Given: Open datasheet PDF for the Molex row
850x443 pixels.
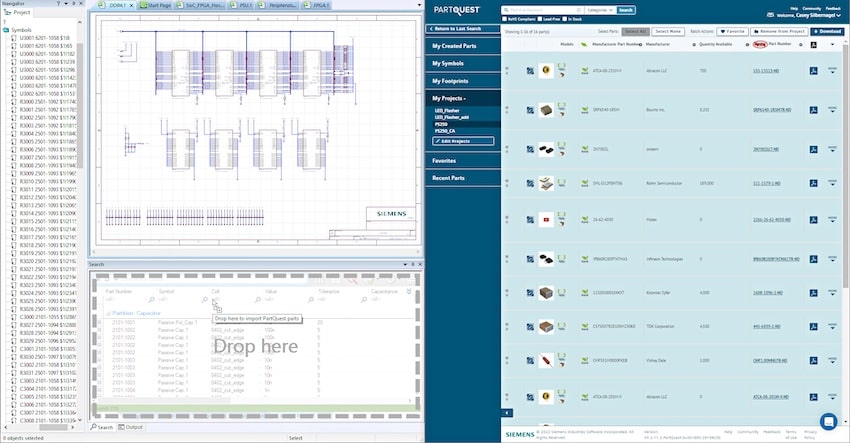Looking at the screenshot, I should (x=813, y=220).
